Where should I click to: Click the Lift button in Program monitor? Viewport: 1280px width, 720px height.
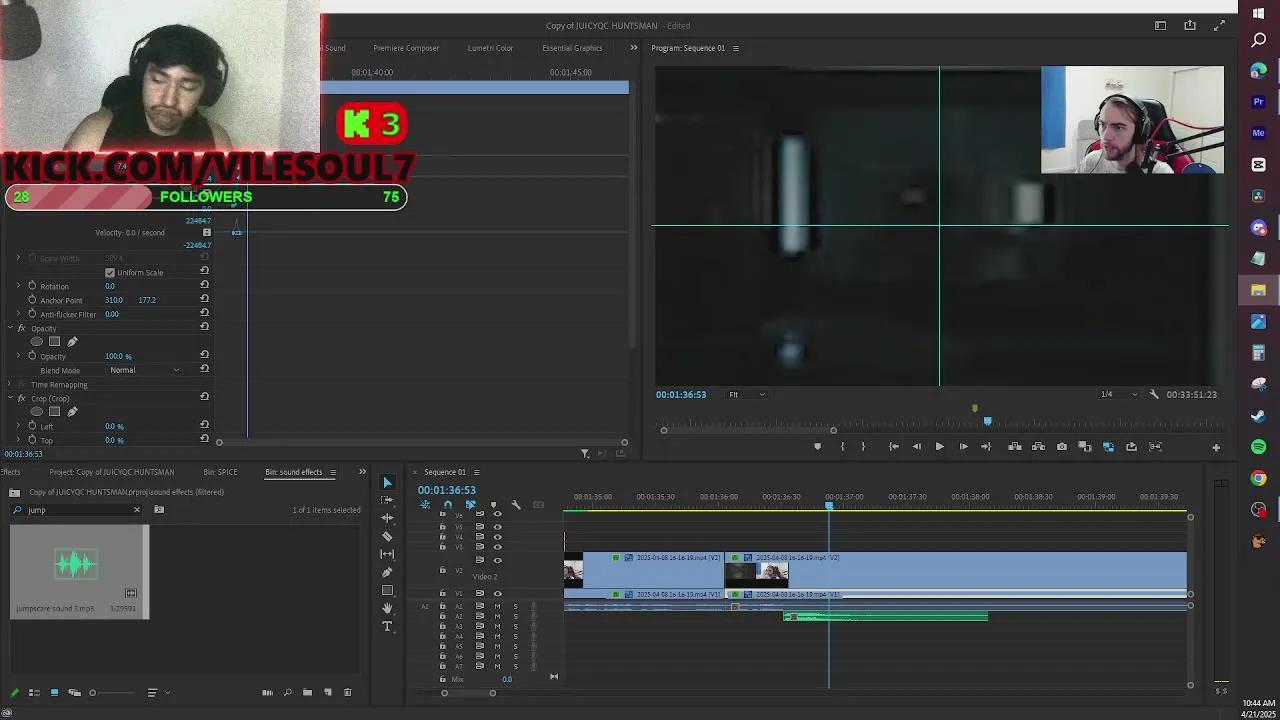click(x=1014, y=447)
